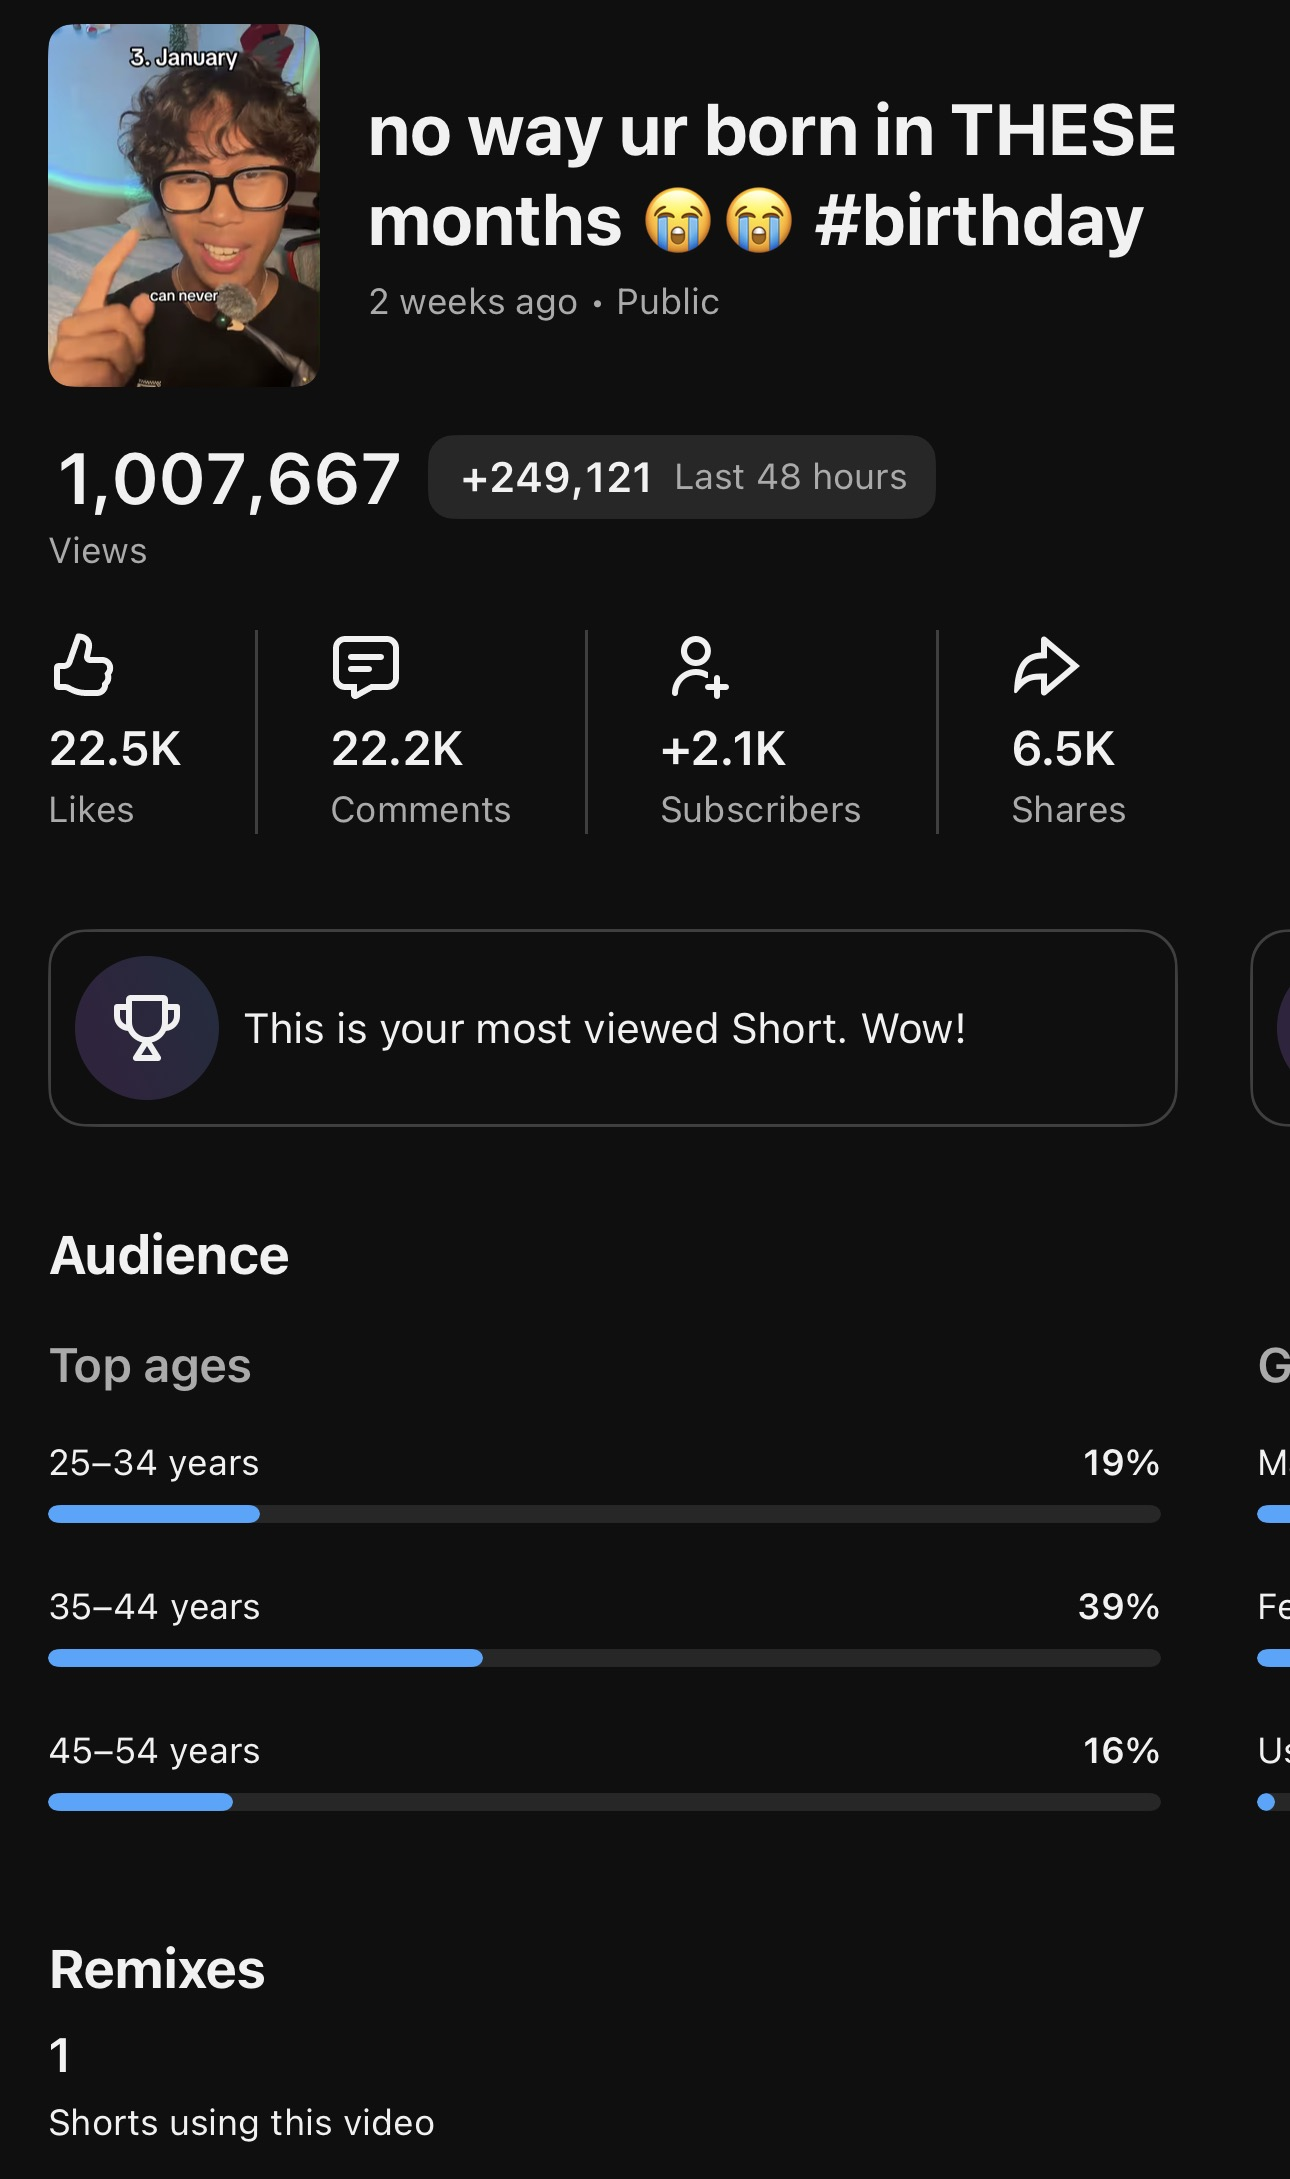Tap the Top ages heading
1290x2179 pixels.
[x=150, y=1366]
